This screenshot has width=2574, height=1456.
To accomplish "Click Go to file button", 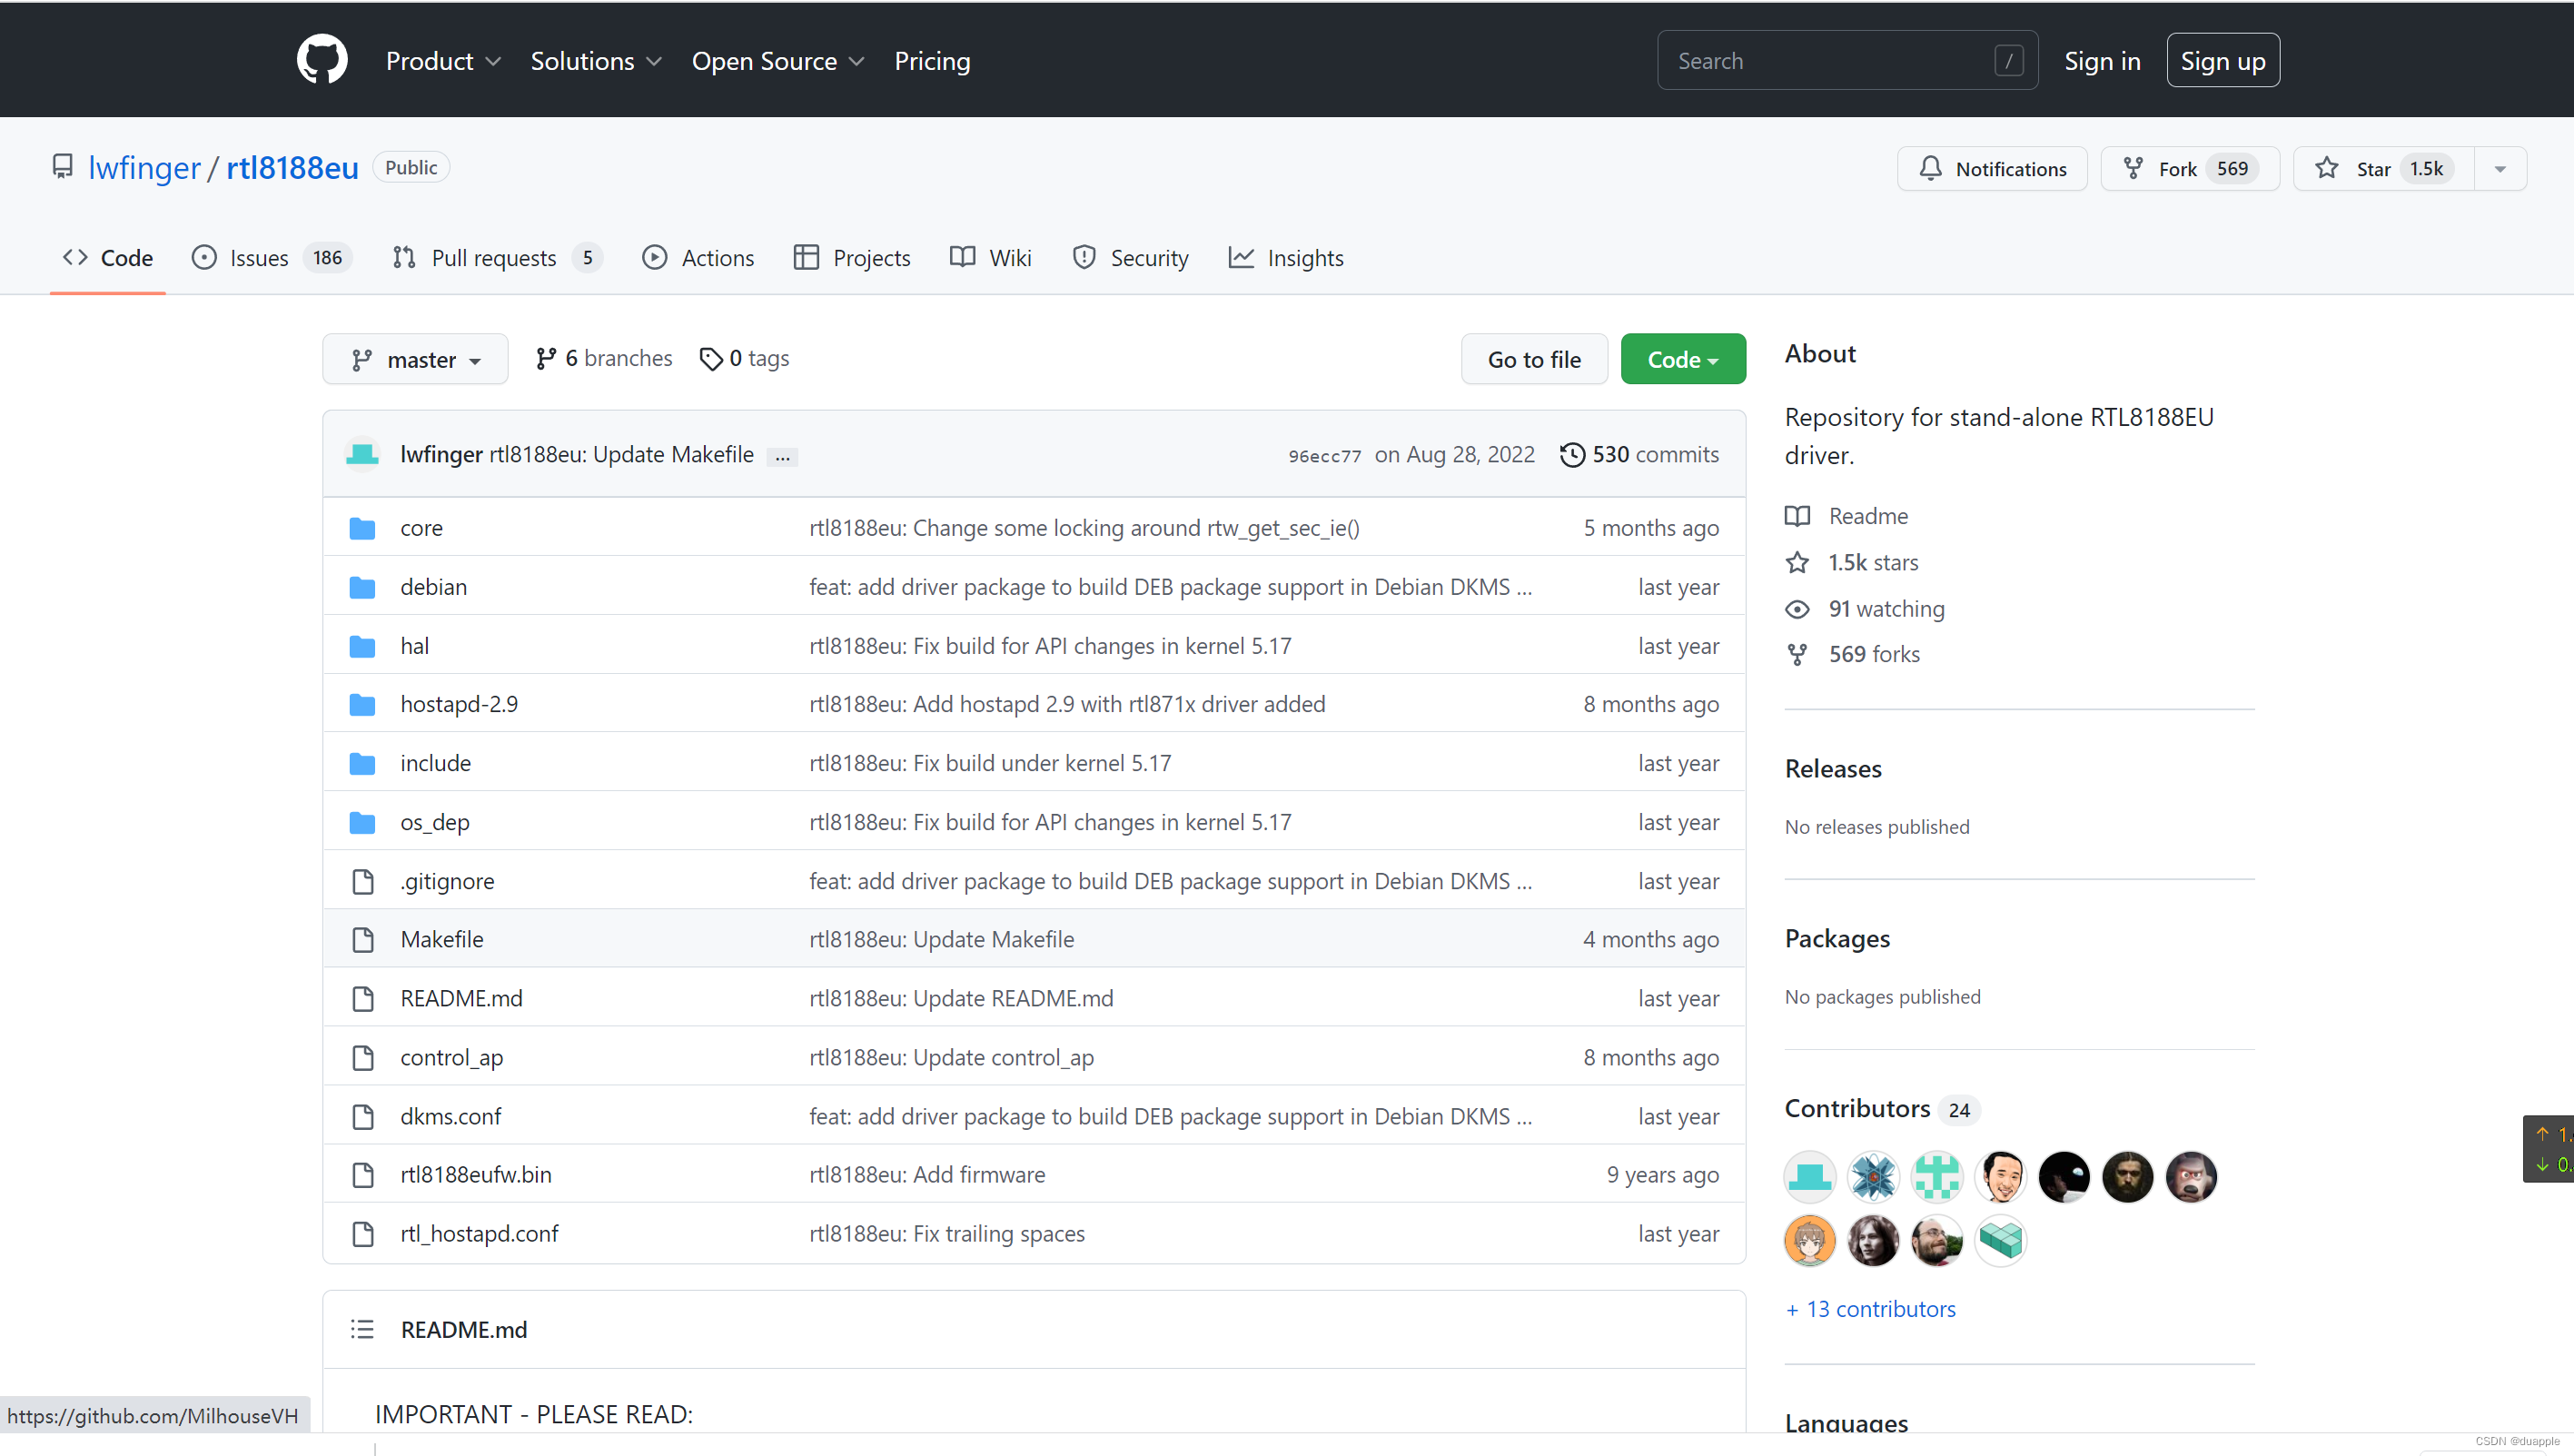I will 1533,359.
